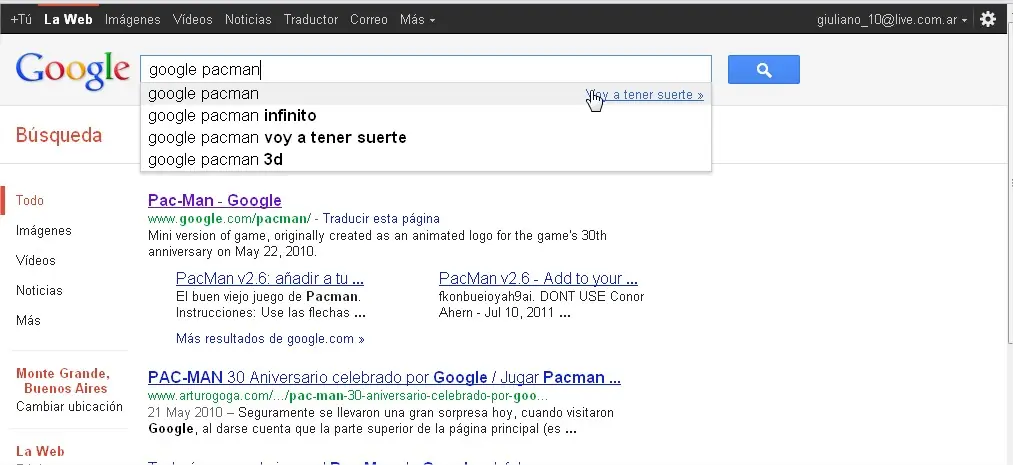This screenshot has height=465, width=1013.
Task: Click inside the search text box
Action: click(426, 69)
